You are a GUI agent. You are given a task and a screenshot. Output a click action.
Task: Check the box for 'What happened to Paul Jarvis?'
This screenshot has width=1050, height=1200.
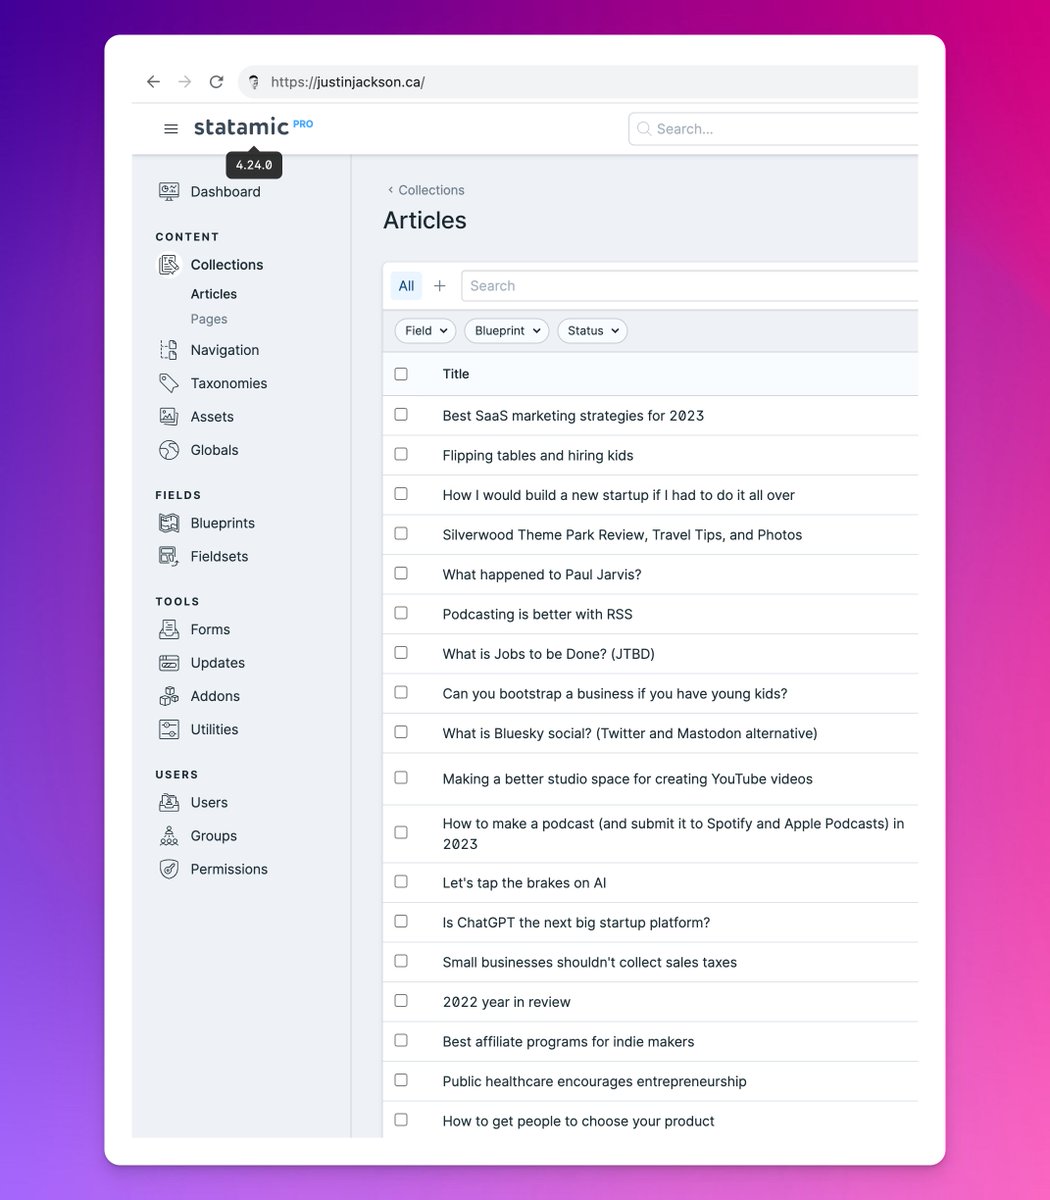click(x=401, y=573)
